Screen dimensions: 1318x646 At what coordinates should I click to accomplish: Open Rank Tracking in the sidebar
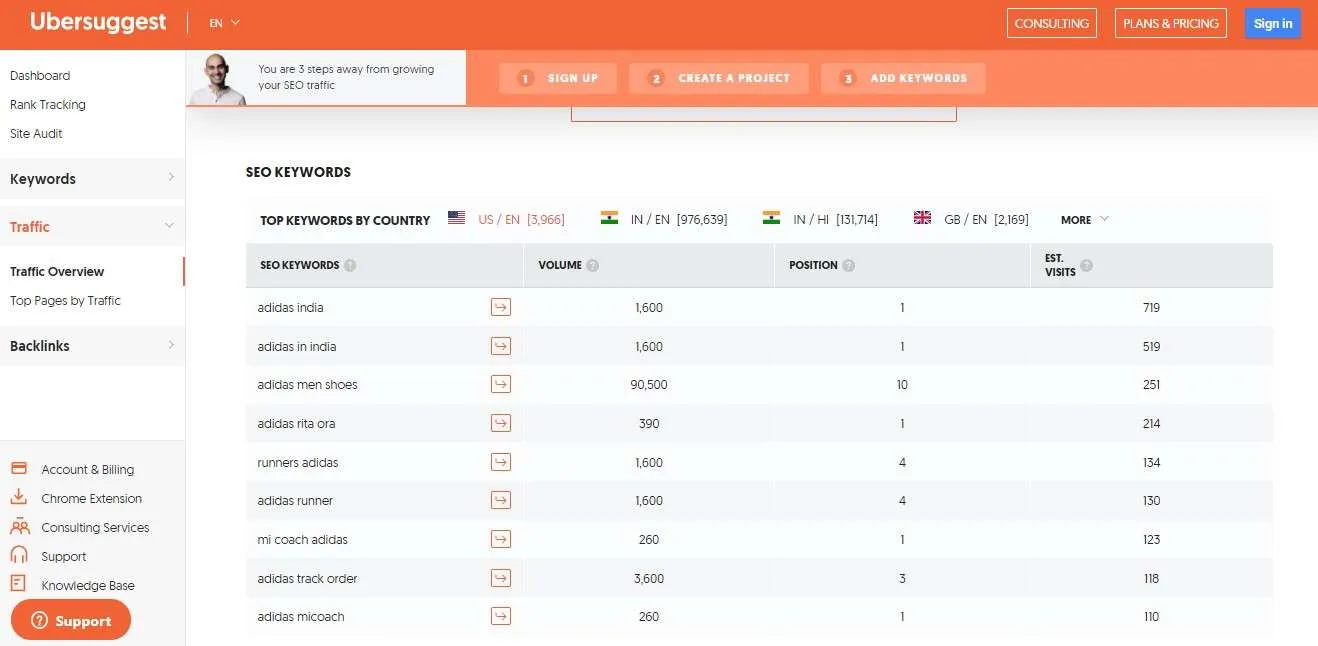48,104
